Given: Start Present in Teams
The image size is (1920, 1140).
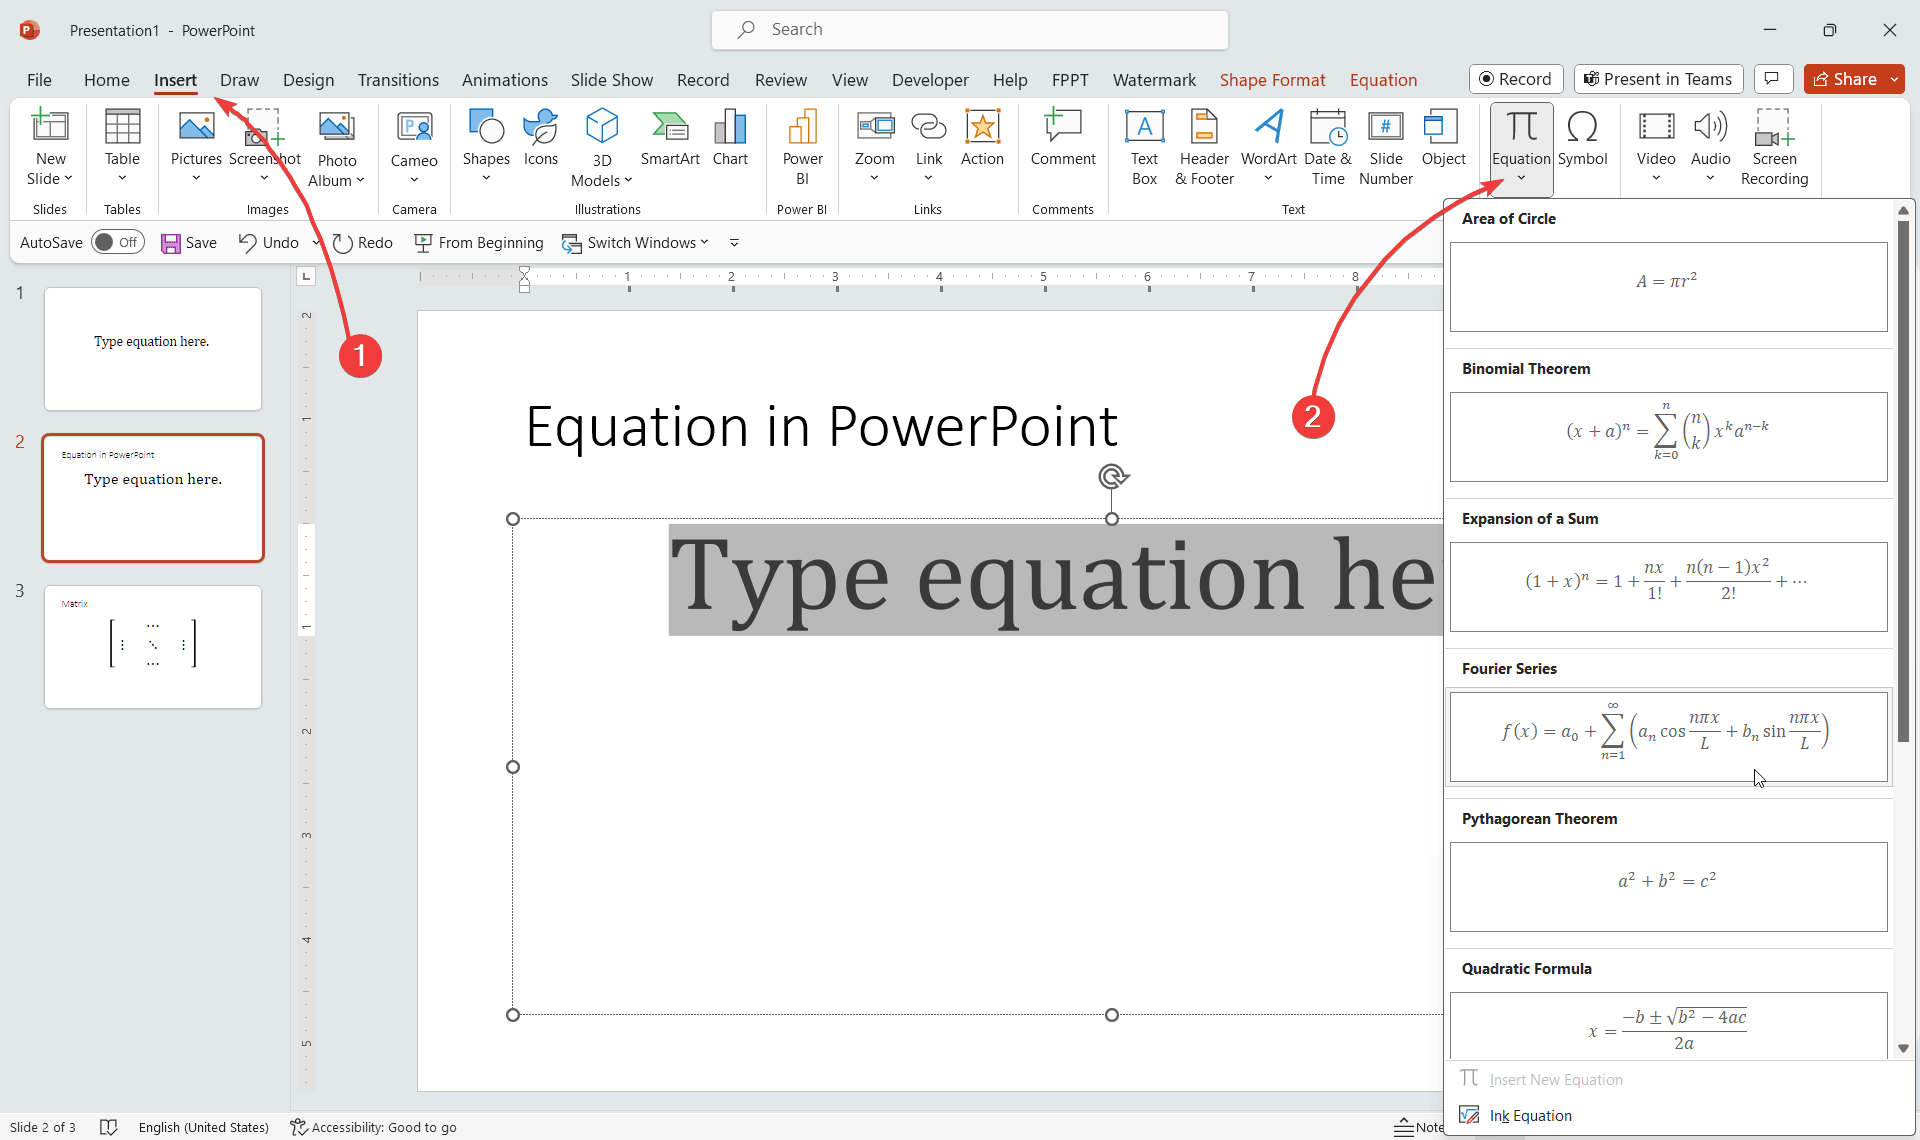Looking at the screenshot, I should [x=1657, y=79].
